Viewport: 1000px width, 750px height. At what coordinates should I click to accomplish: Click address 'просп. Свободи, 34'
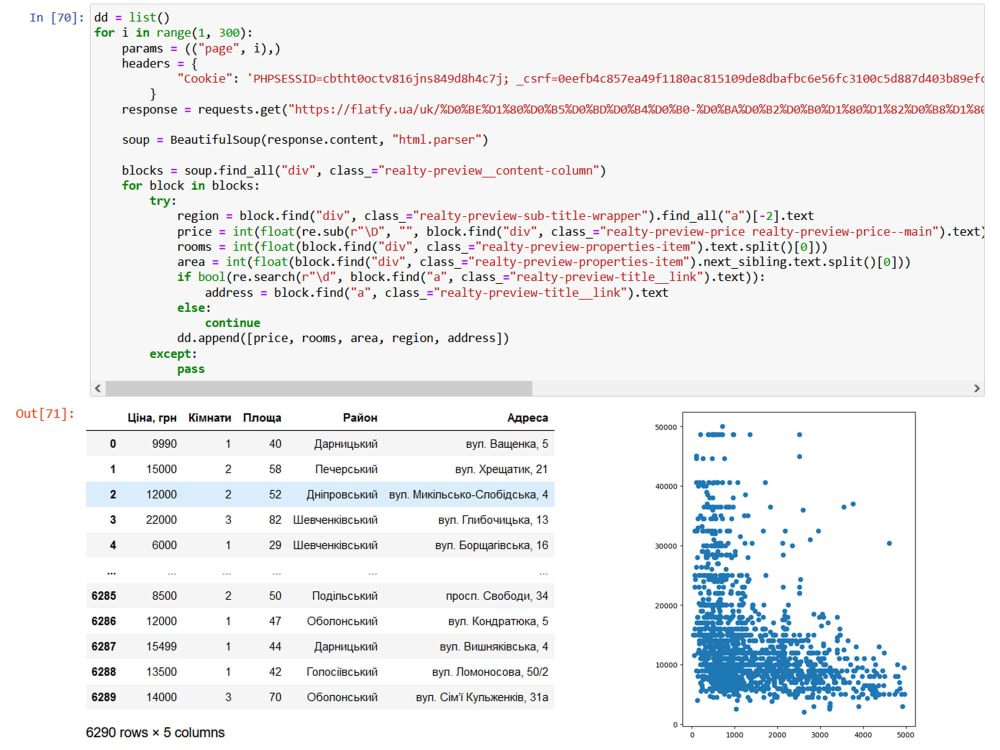click(x=497, y=596)
